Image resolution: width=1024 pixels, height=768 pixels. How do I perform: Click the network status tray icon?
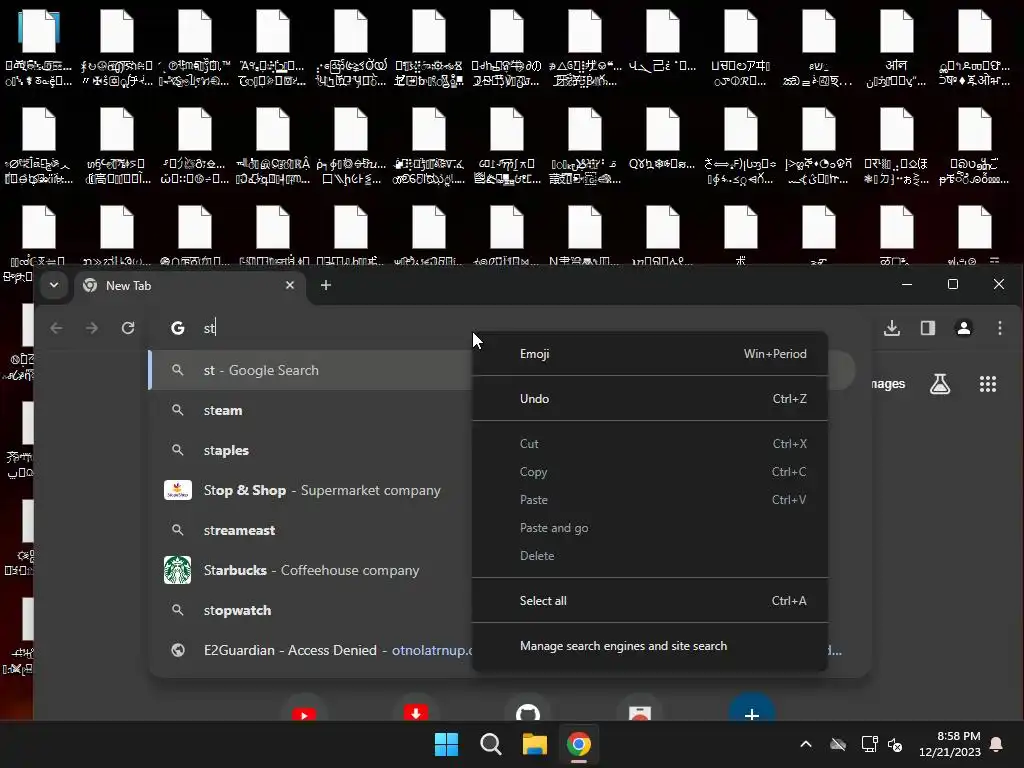(x=869, y=744)
